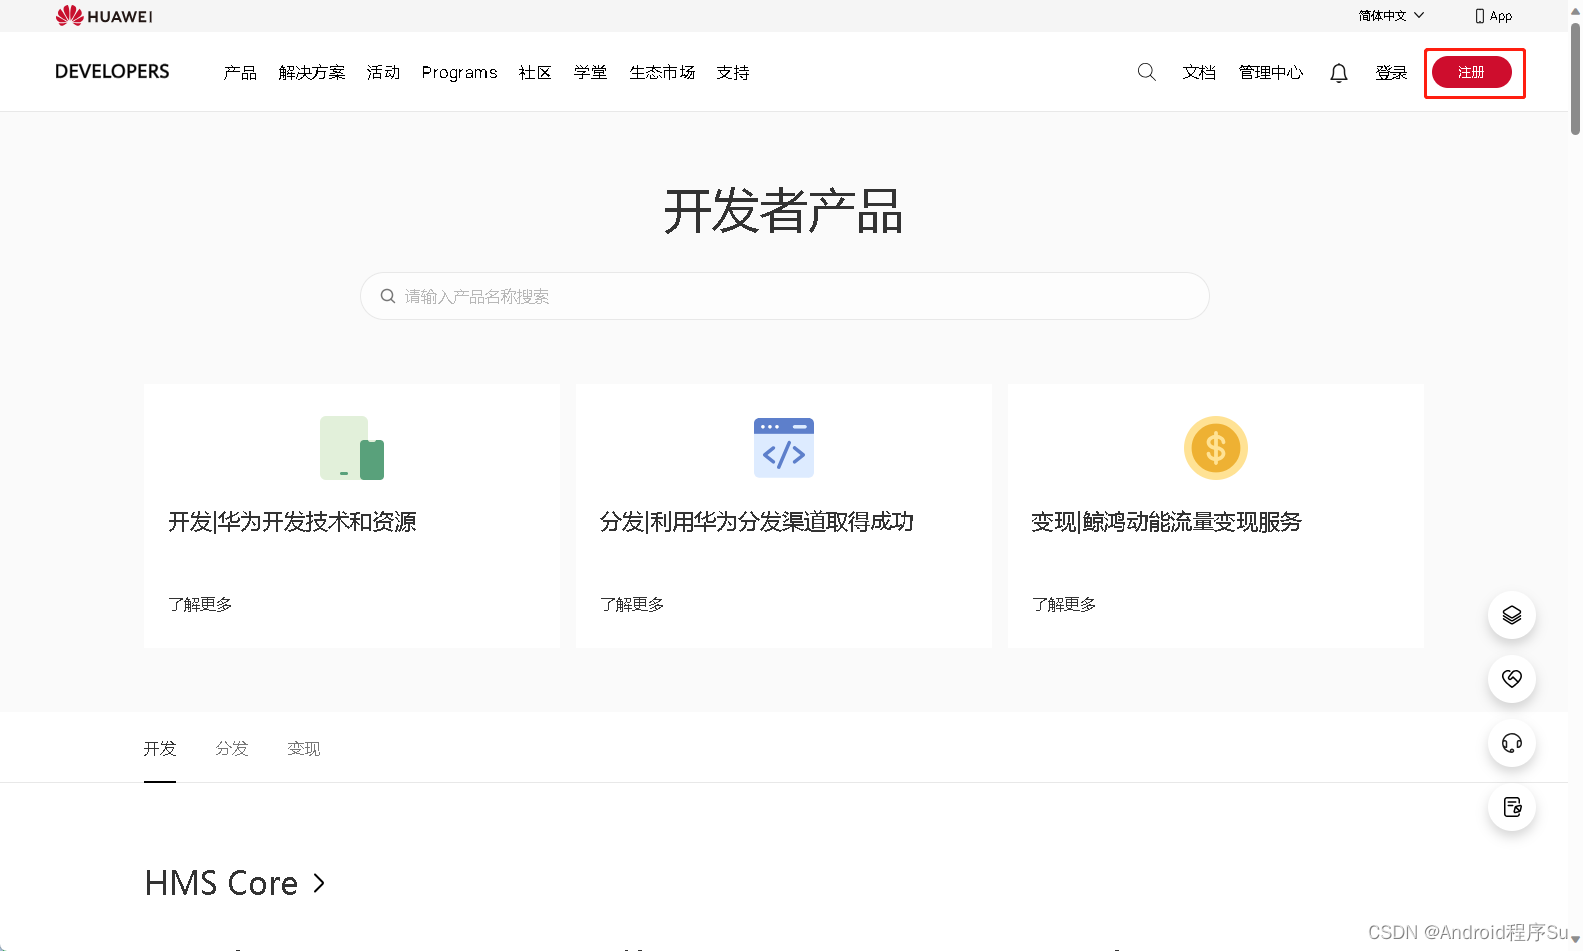
Task: Click the scrollbar down arrow
Action: pos(1575,940)
